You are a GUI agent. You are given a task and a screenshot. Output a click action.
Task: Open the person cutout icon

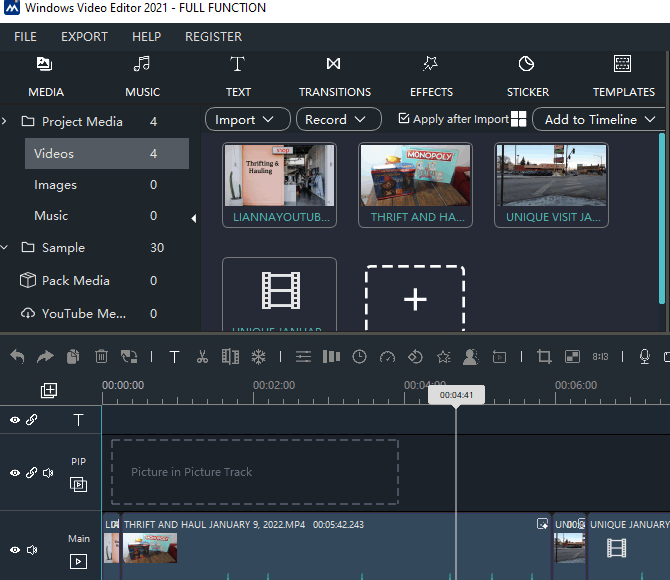(x=471, y=356)
